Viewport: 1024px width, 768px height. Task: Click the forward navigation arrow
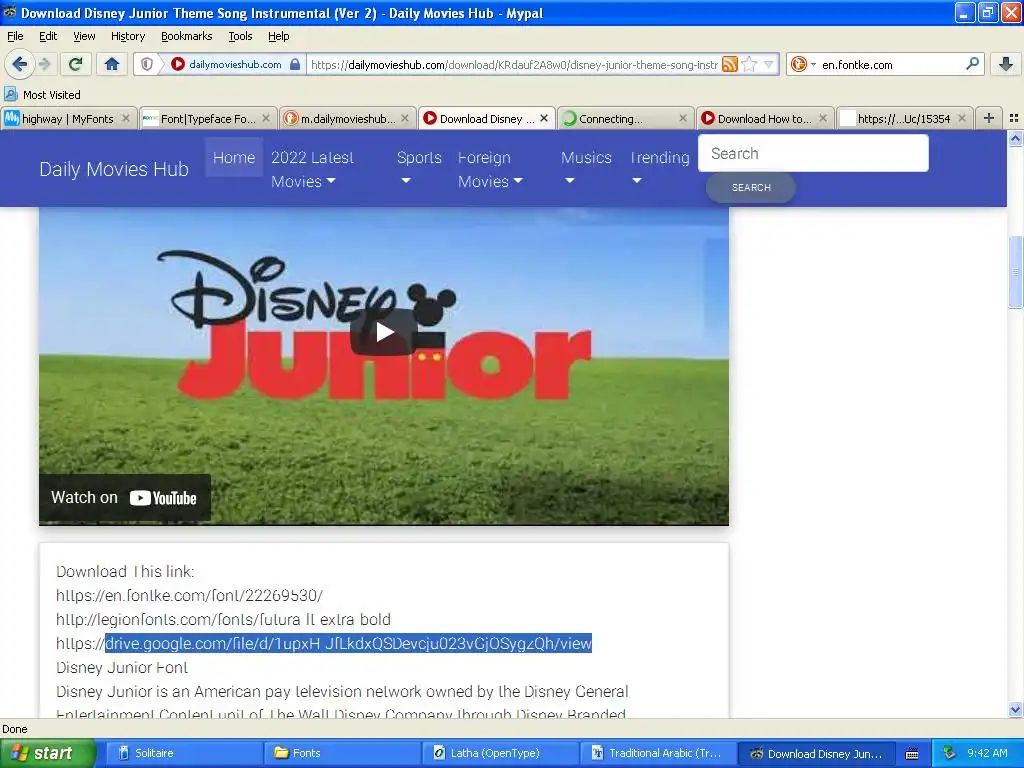[44, 64]
